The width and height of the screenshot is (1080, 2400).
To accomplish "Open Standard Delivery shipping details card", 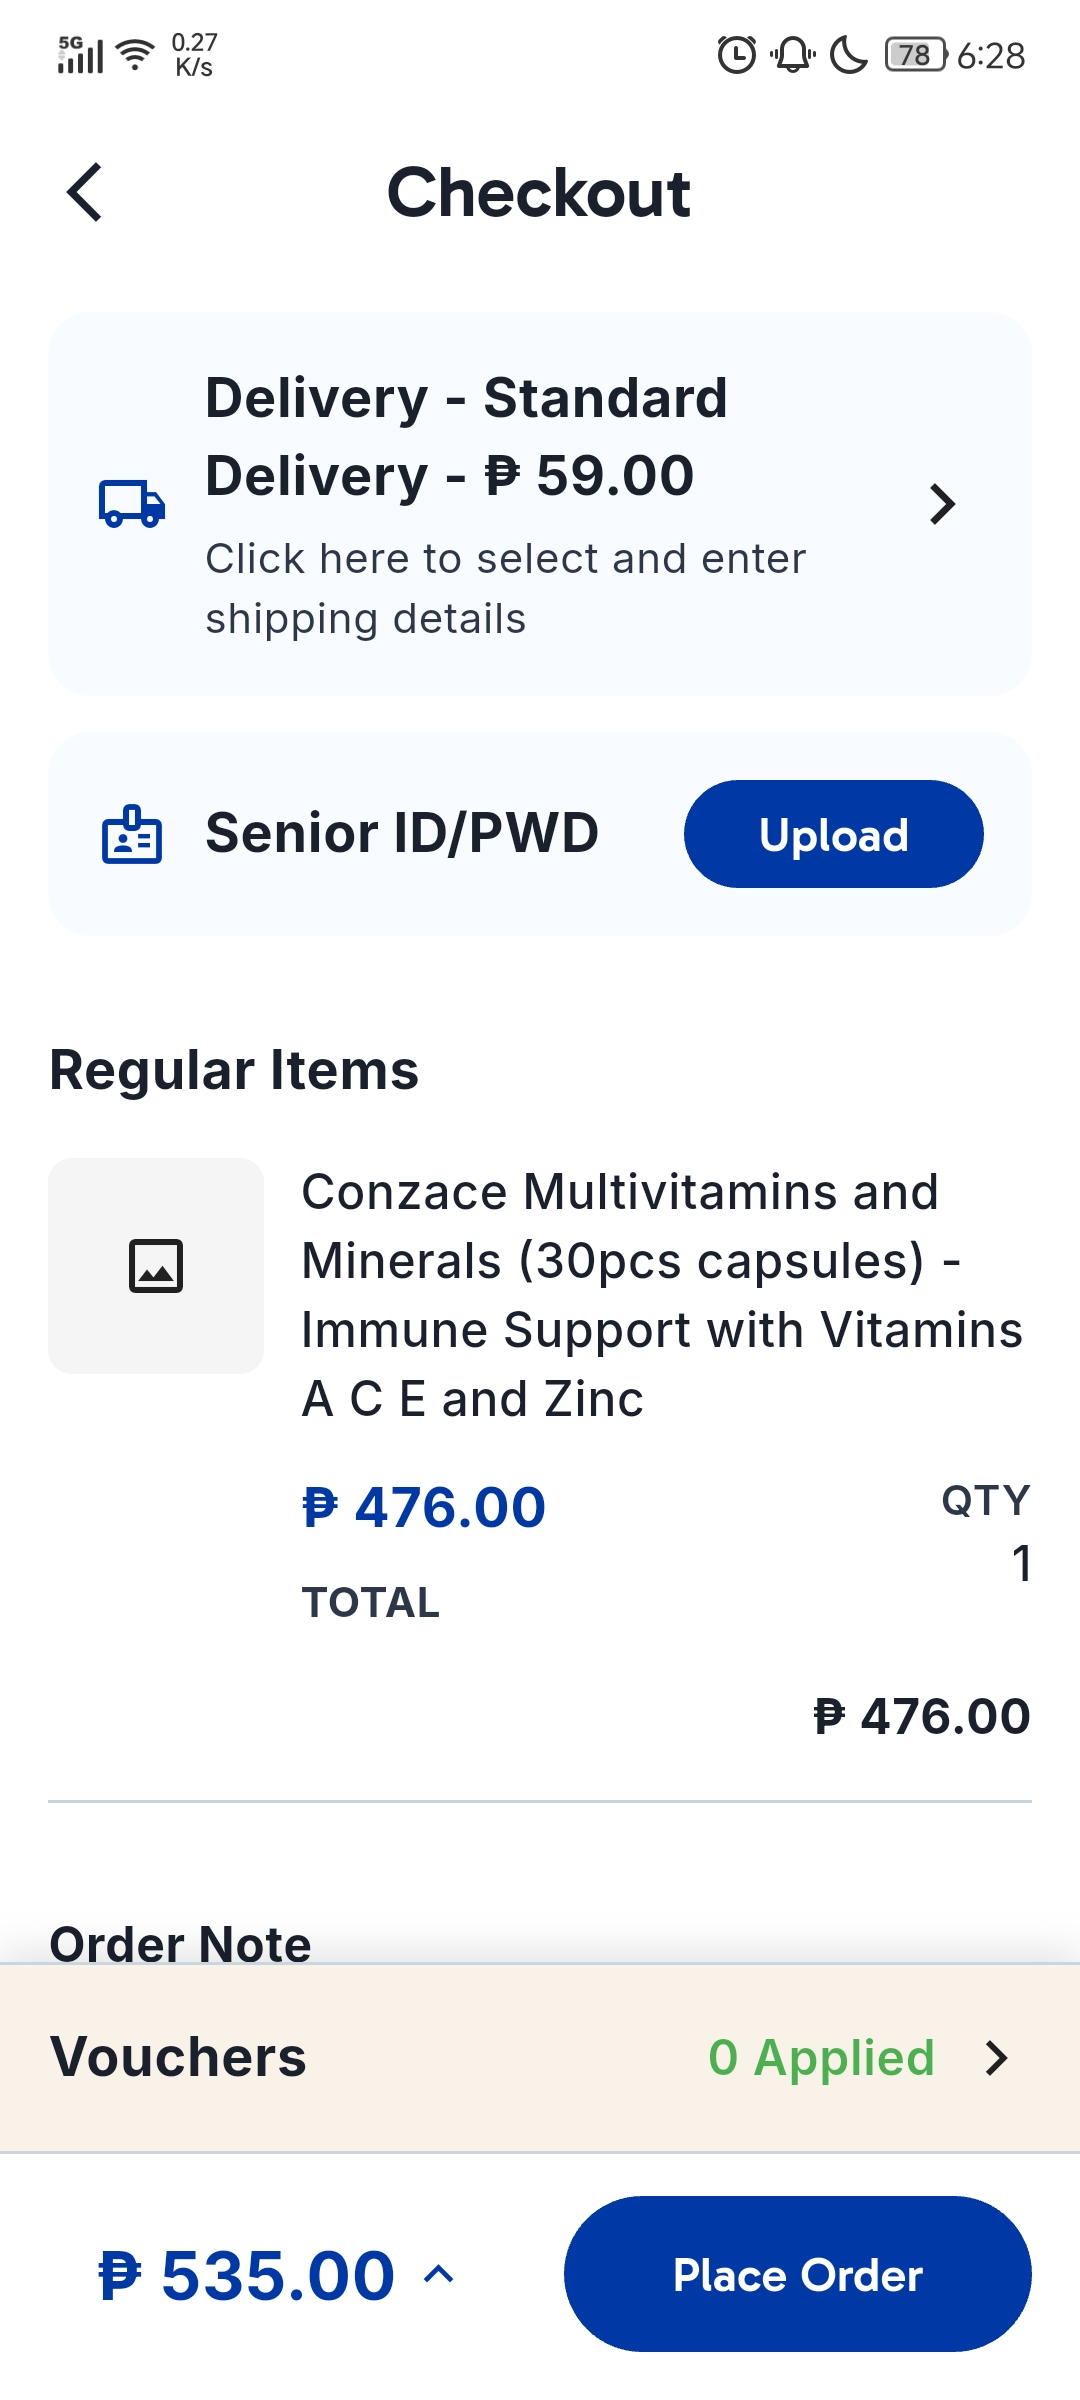I will point(540,504).
